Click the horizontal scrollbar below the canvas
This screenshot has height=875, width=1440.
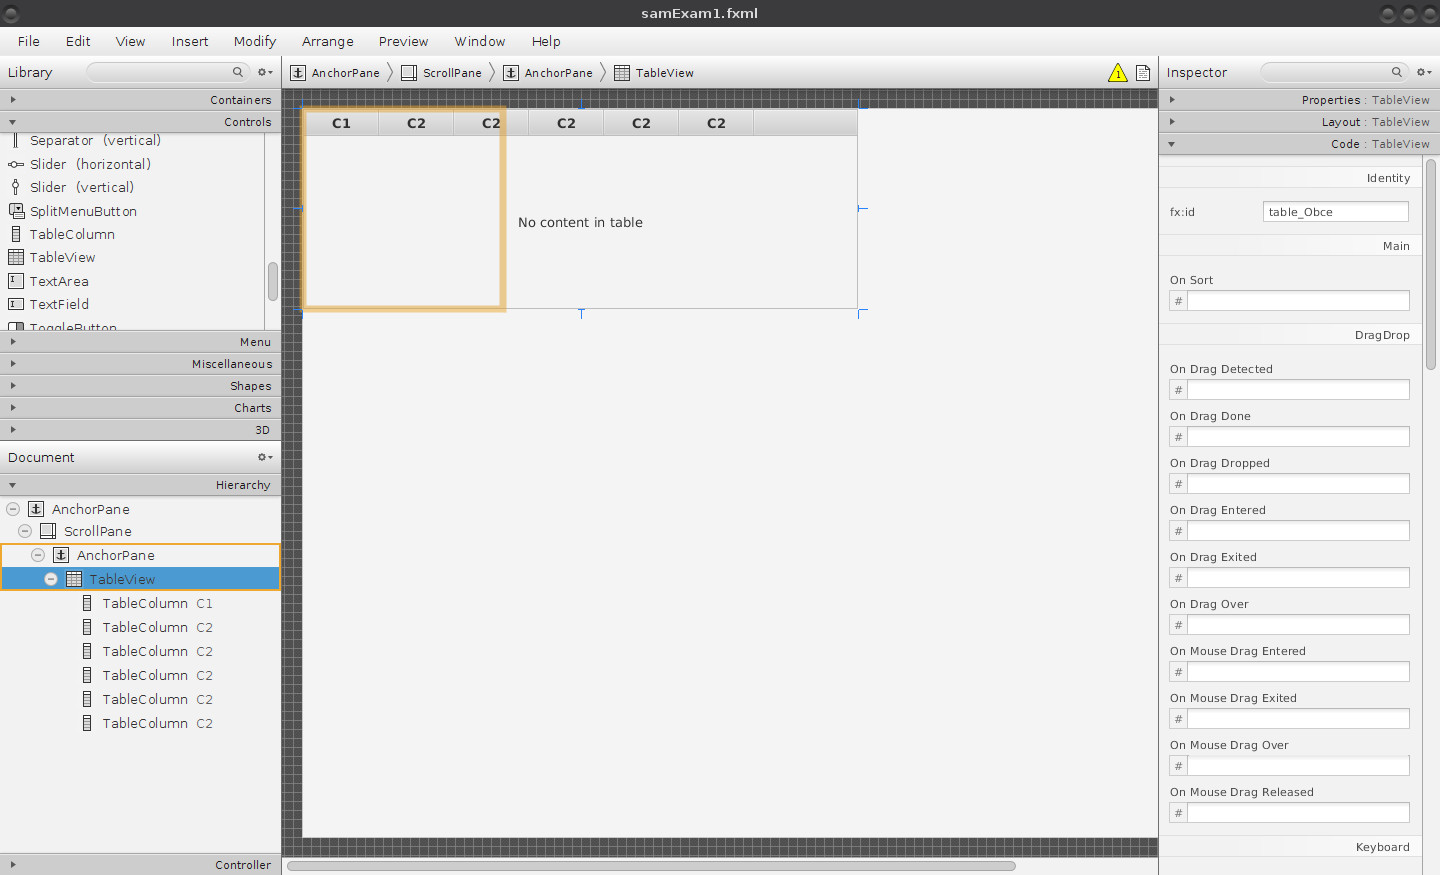tap(650, 865)
